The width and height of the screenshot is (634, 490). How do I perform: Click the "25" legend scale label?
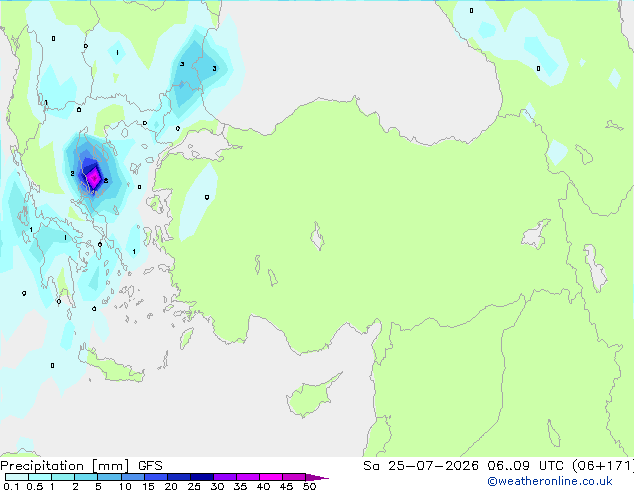click(x=194, y=486)
